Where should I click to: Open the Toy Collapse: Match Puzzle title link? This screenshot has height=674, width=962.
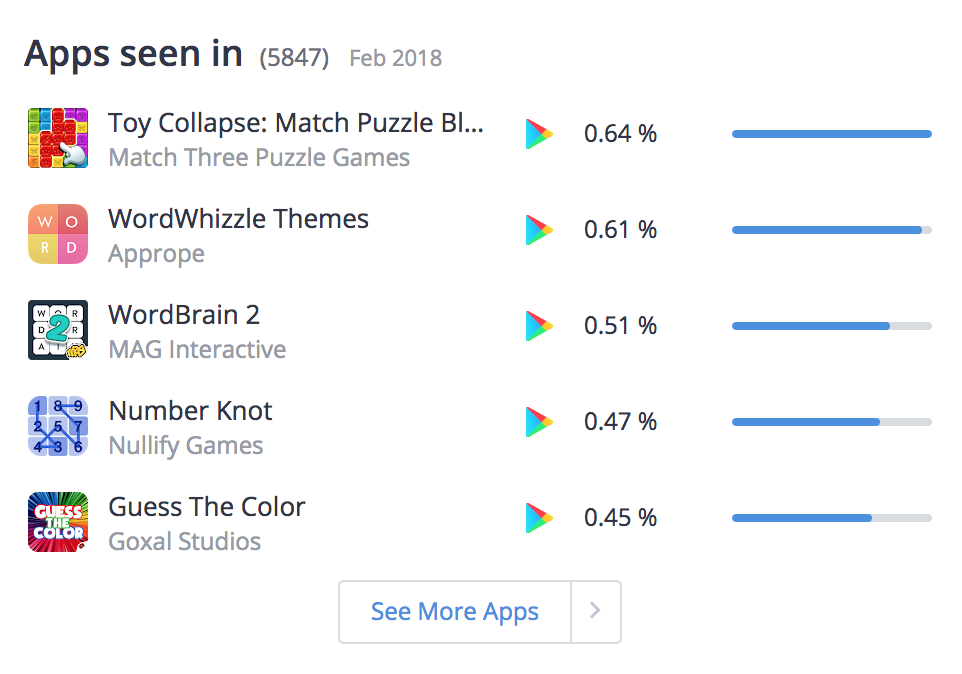(296, 123)
